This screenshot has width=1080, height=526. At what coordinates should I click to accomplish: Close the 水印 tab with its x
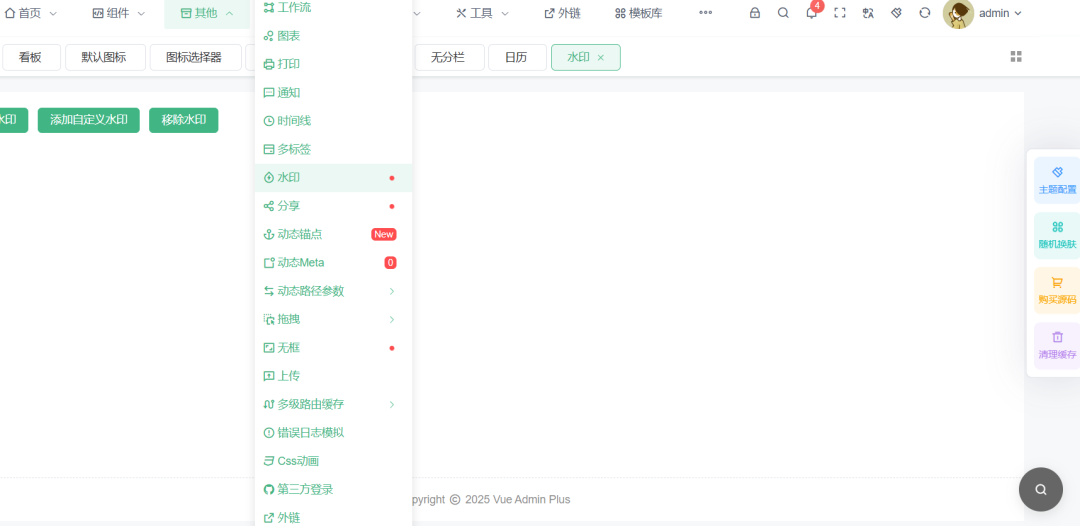click(601, 58)
